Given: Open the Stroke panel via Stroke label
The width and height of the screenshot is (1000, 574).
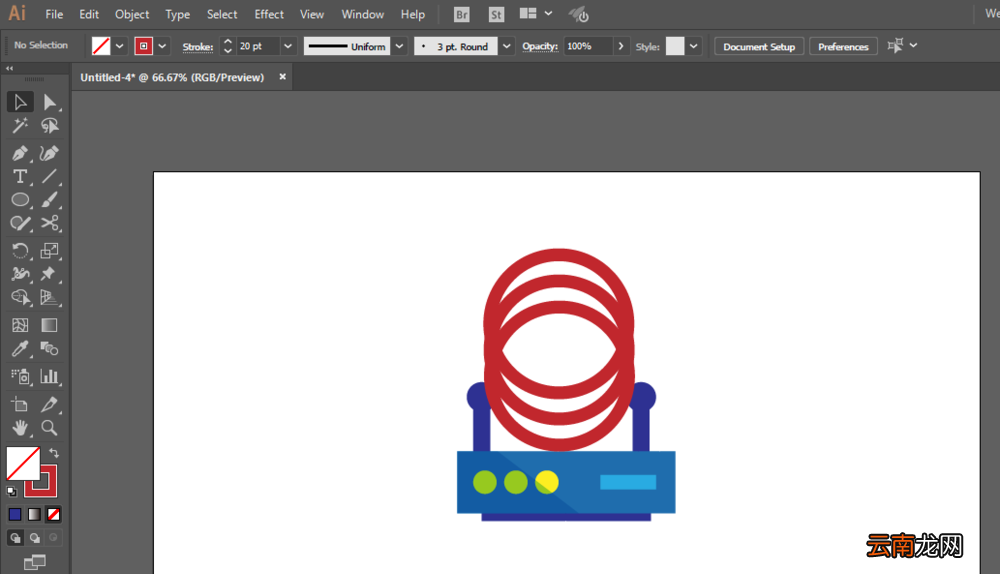Looking at the screenshot, I should pos(198,47).
